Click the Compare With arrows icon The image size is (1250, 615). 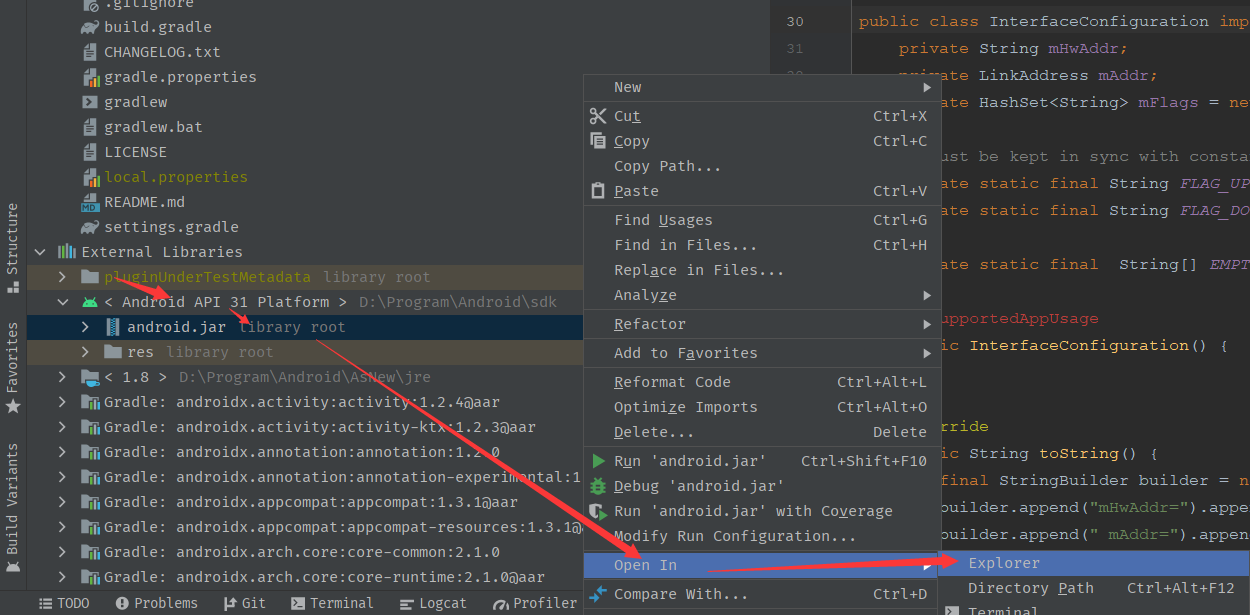598,594
